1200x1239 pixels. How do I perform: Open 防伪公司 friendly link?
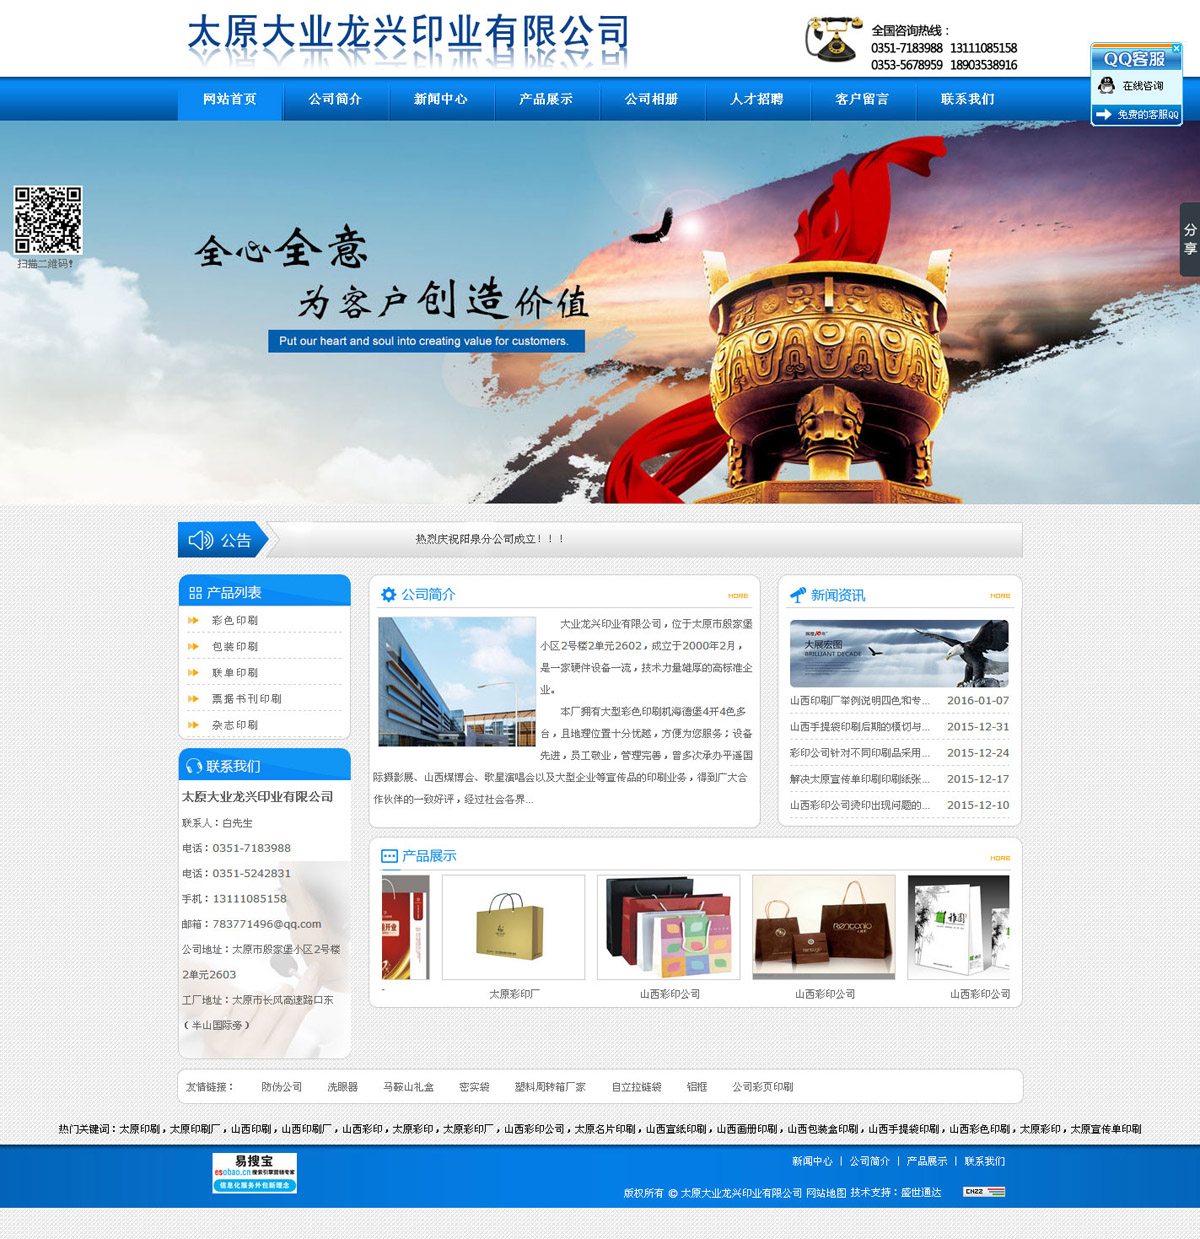coord(281,1087)
